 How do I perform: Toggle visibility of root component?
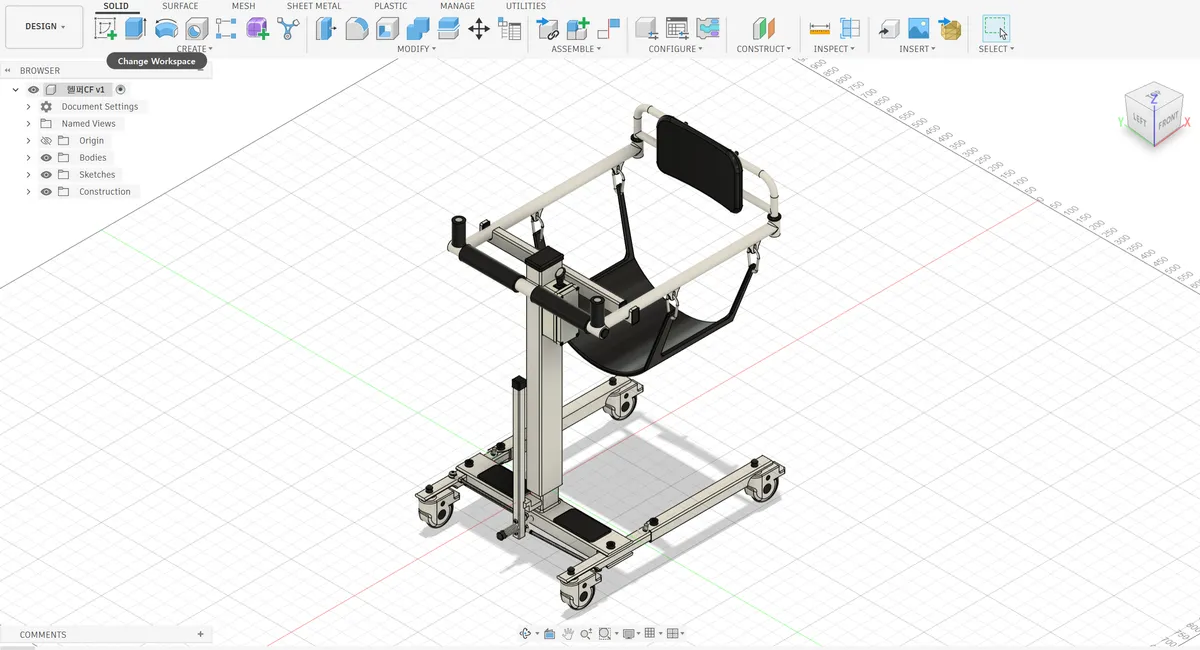33,90
